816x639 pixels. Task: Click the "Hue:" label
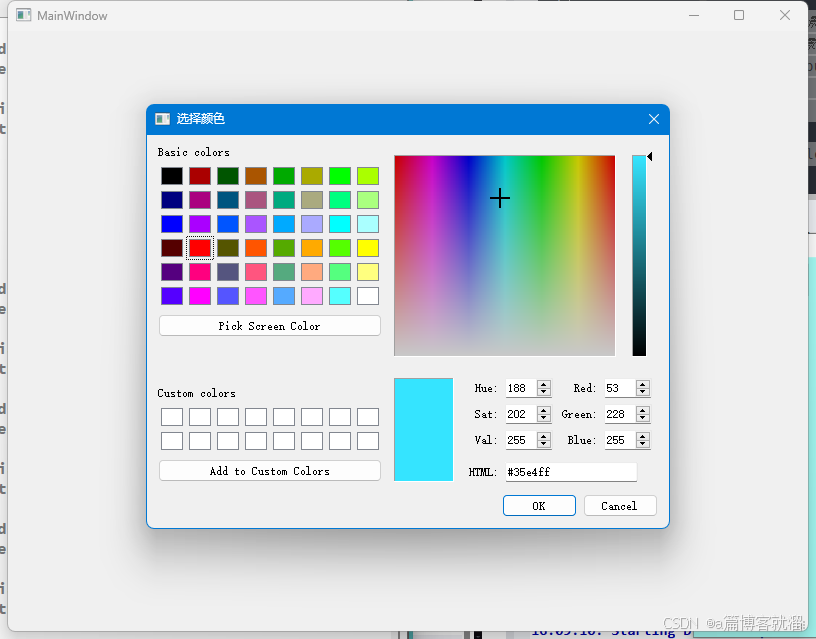tap(486, 389)
